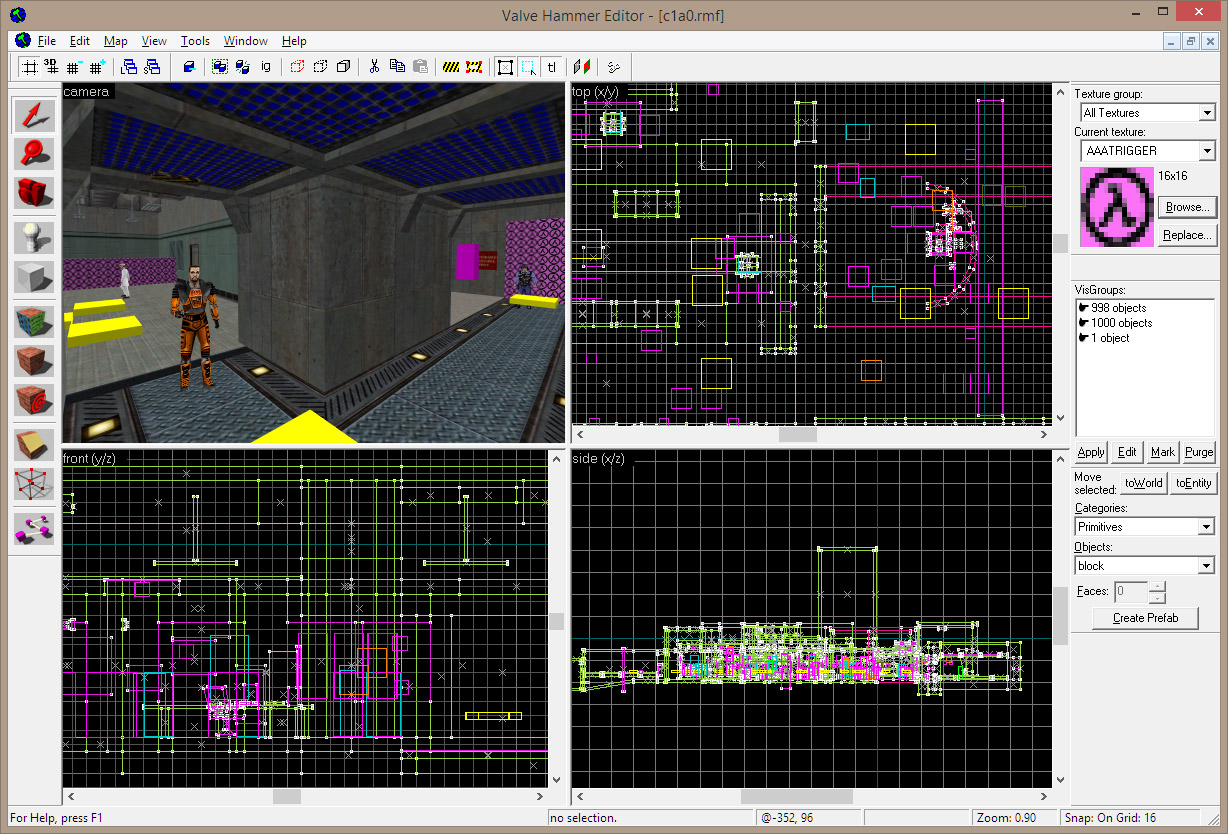Open the Texture group dropdown

point(1206,113)
